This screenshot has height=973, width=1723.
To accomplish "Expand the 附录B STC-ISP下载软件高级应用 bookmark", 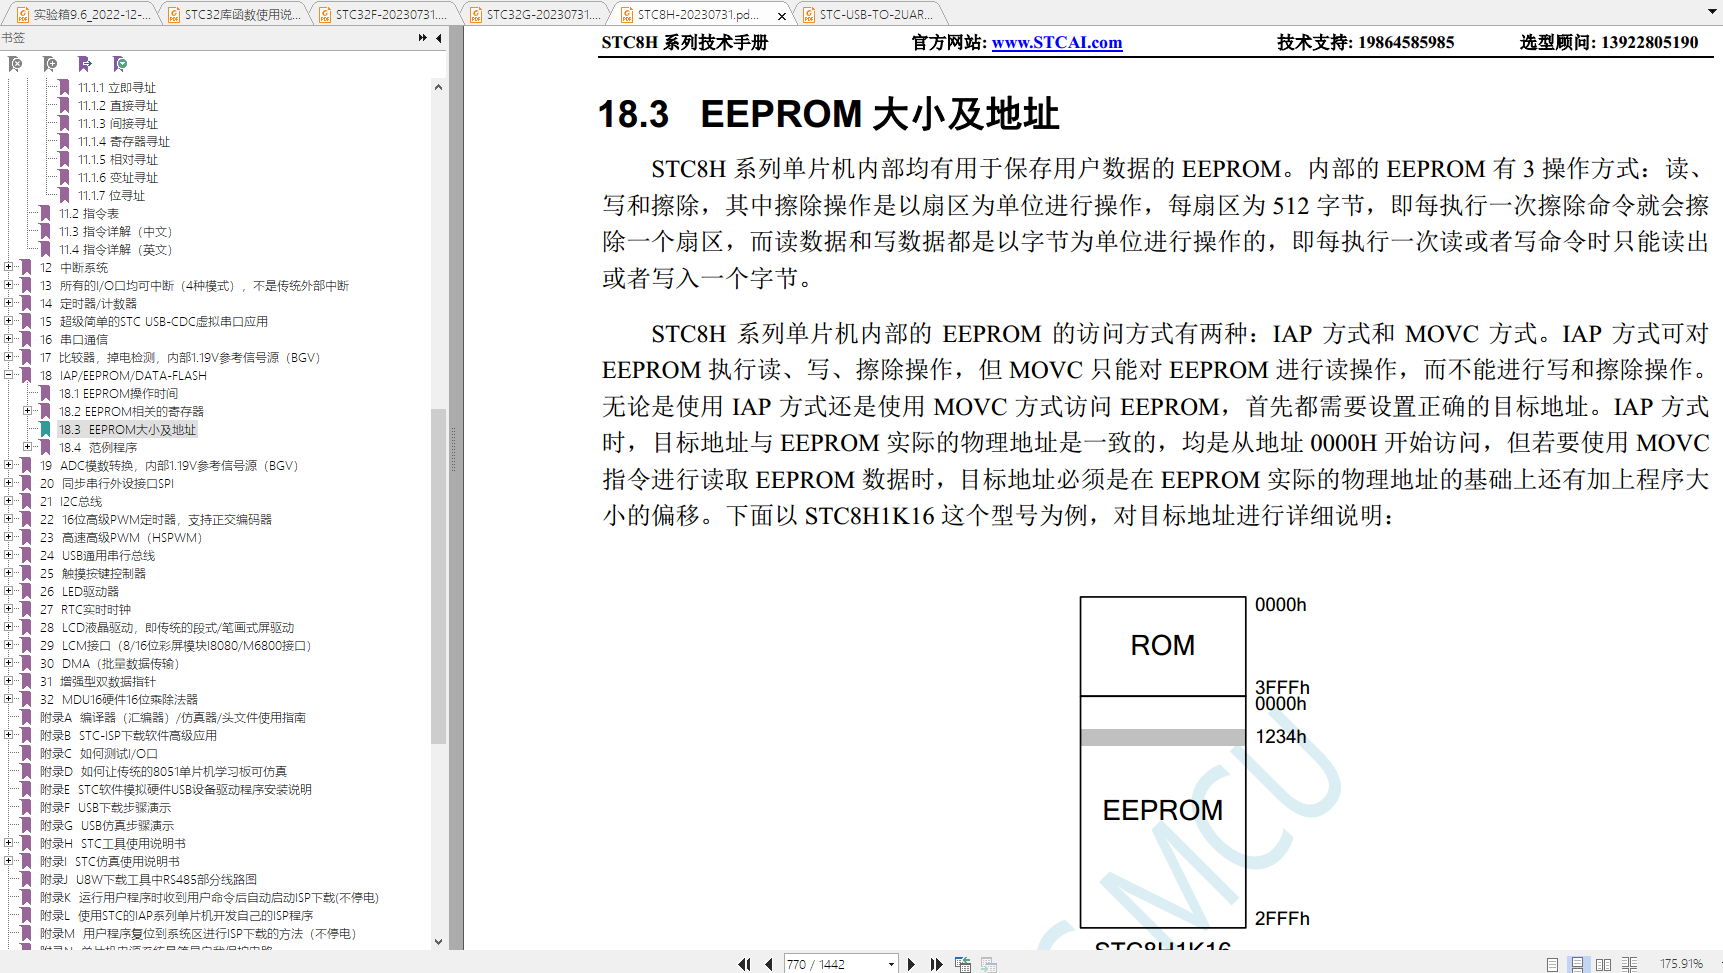I will coord(9,736).
